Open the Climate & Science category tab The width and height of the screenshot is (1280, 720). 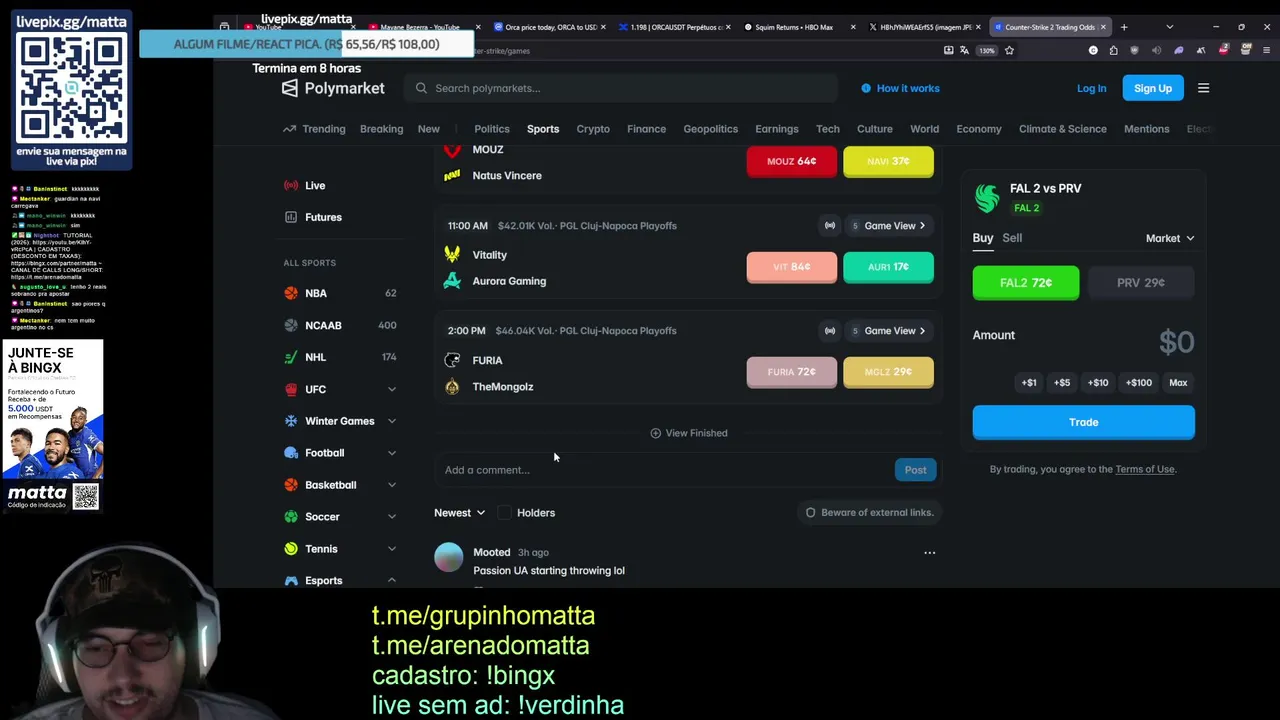(1062, 129)
